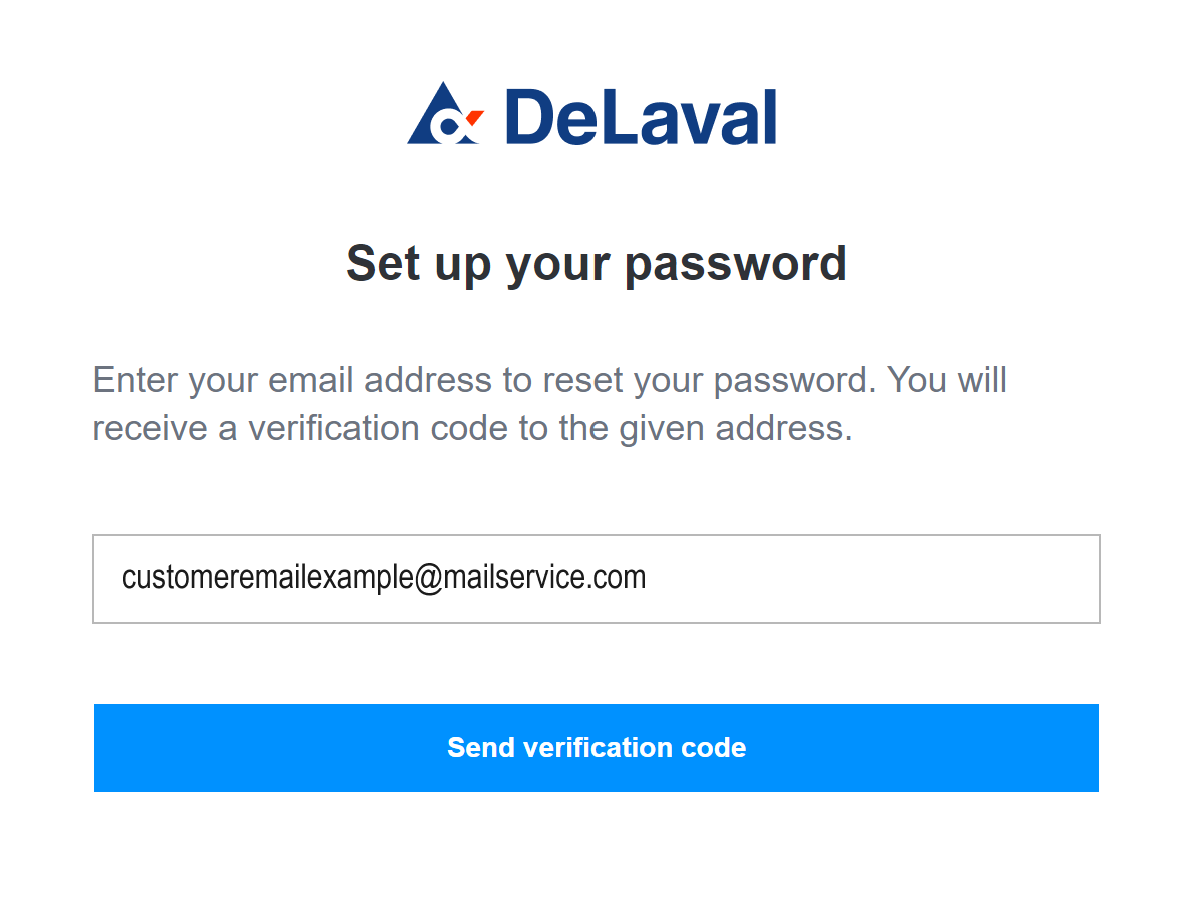The height and width of the screenshot is (920, 1184).
Task: Focus the email address input field
Action: pos(596,579)
